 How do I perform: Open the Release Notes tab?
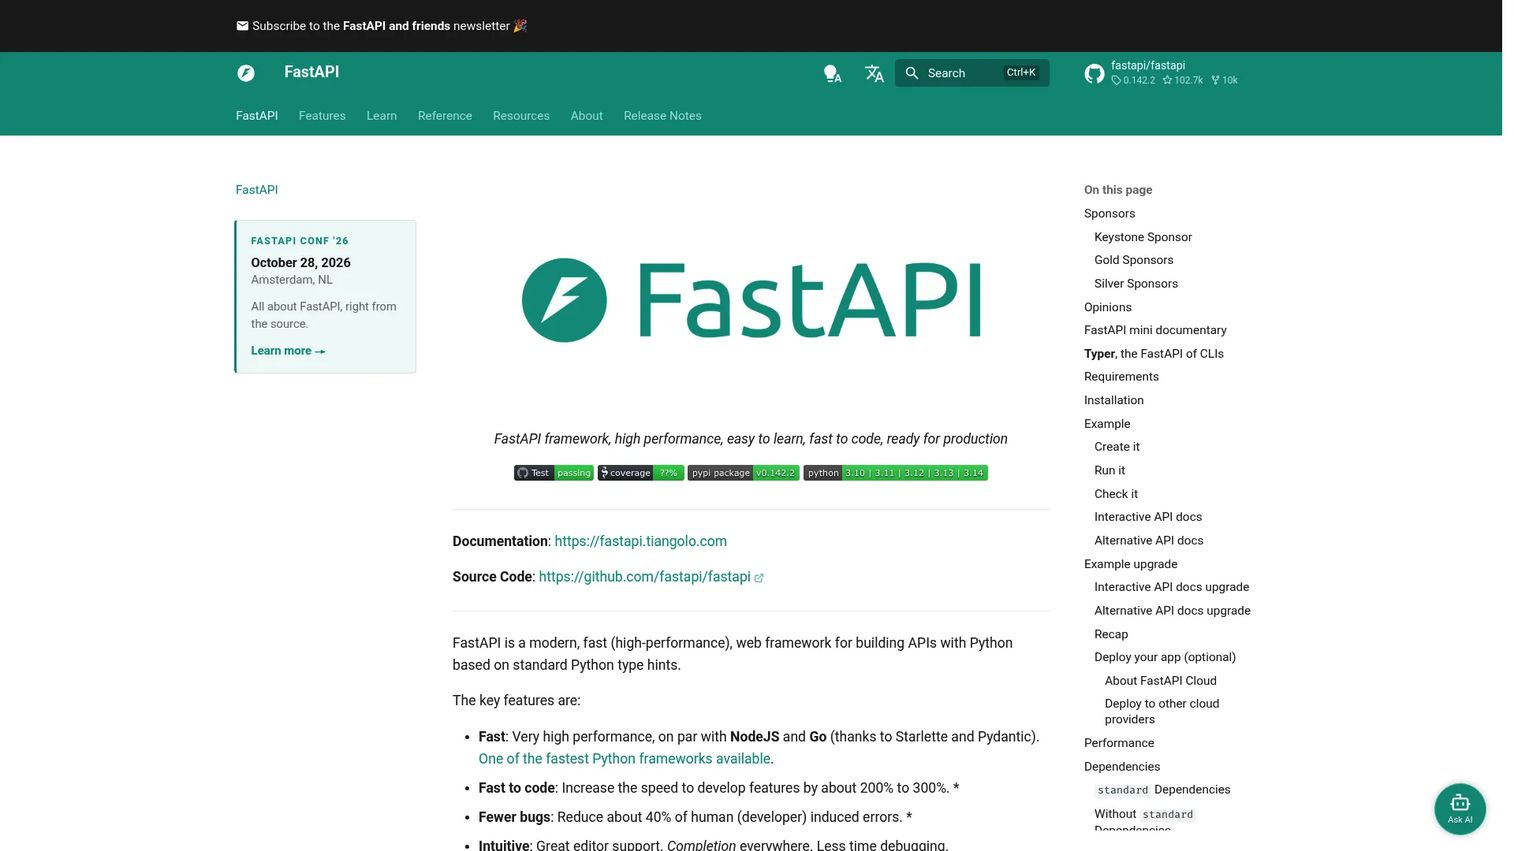pyautogui.click(x=663, y=116)
